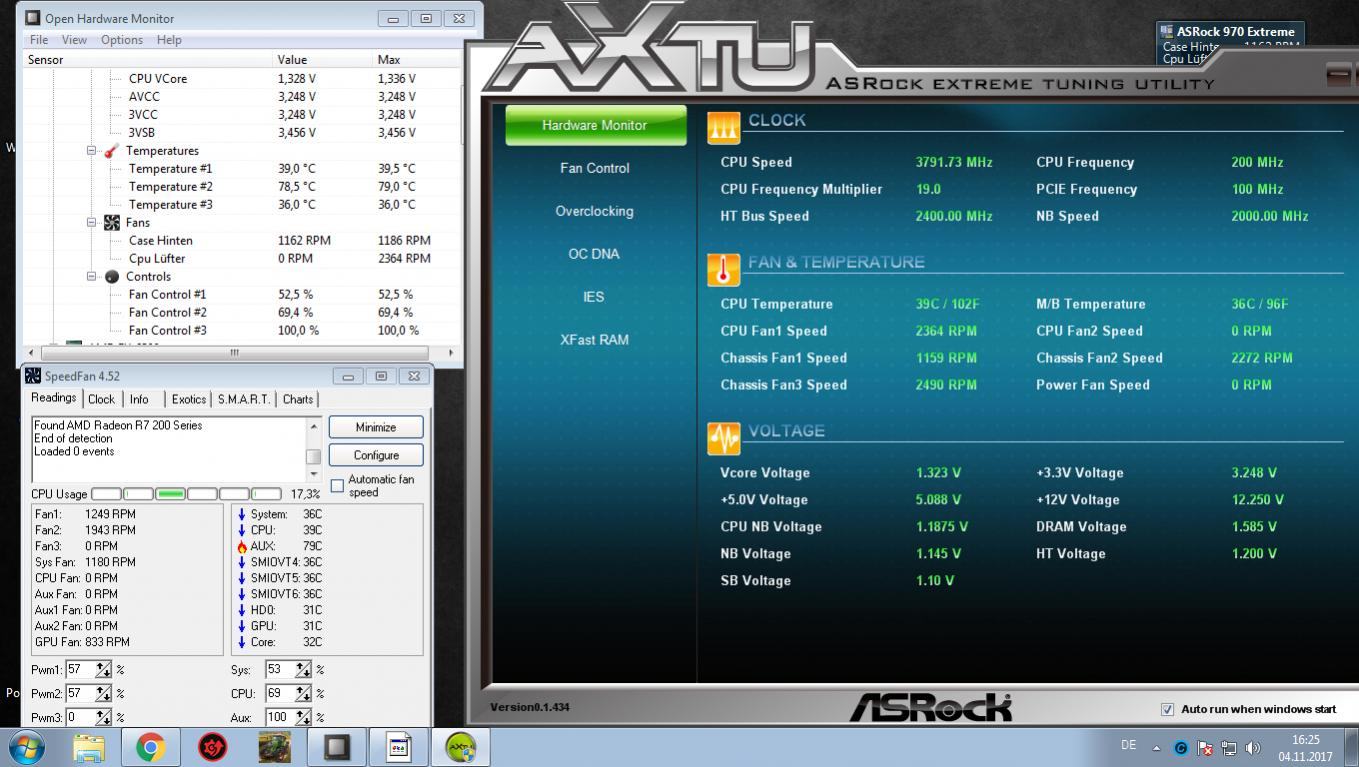Screen dimensions: 1359x767
Task: Collapse the Fans tree node
Action: tap(92, 223)
